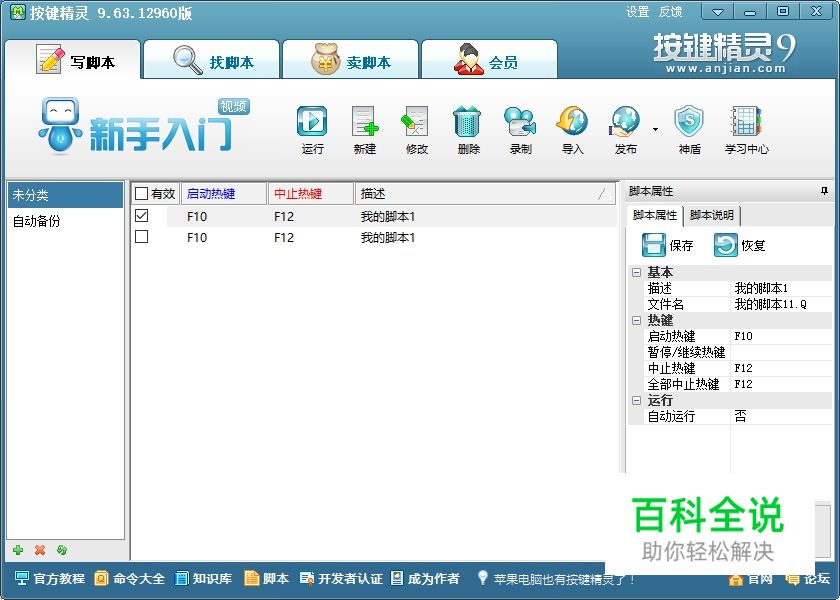Select 未分类 category in sidebar
Screen dimensions: 840x600
coord(65,195)
